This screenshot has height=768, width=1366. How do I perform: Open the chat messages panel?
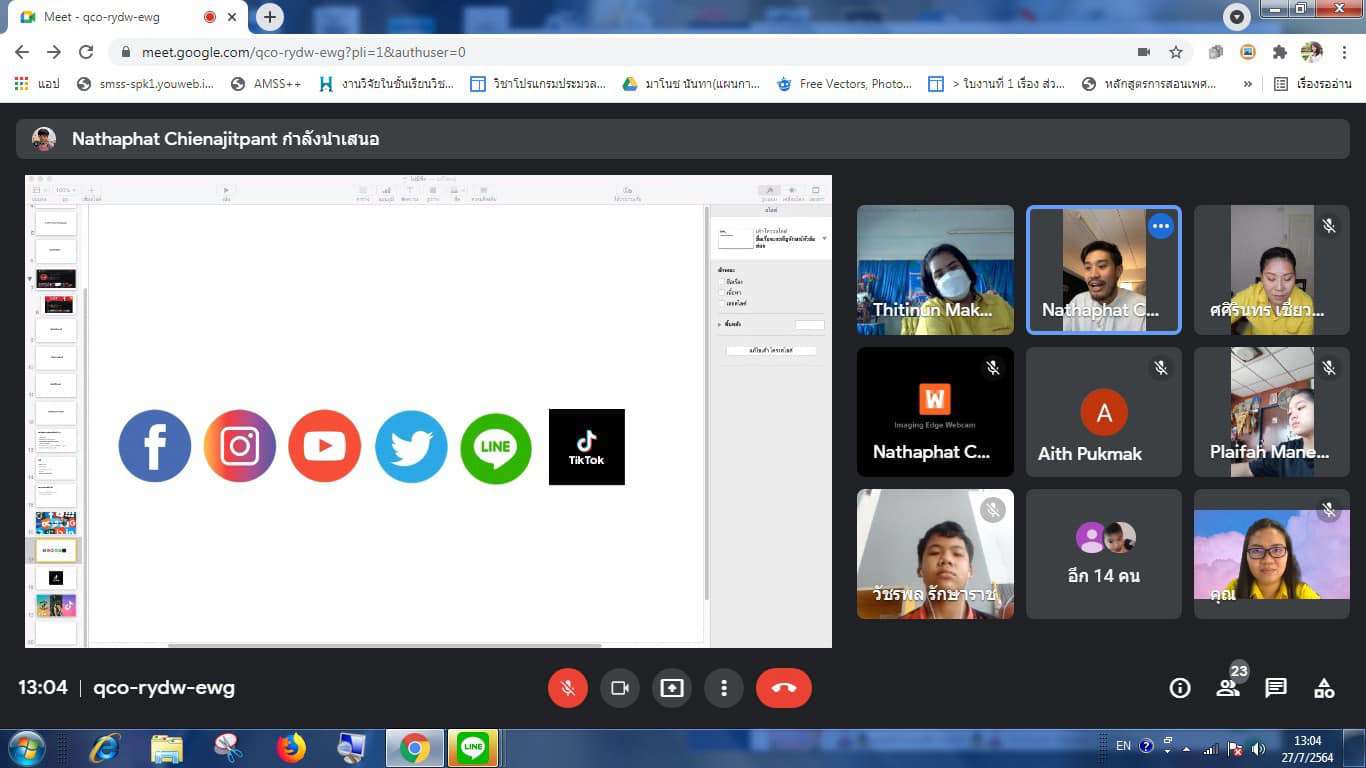1276,688
